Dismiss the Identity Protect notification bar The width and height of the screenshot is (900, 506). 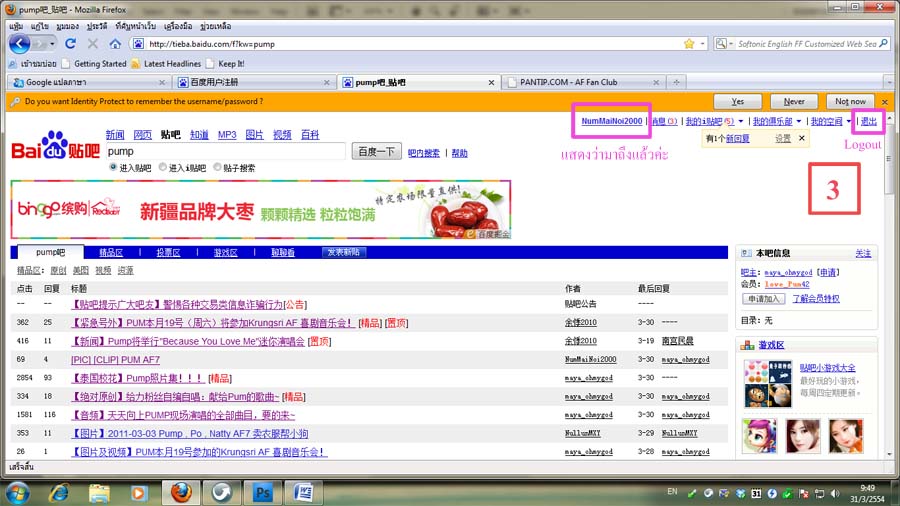click(x=885, y=102)
